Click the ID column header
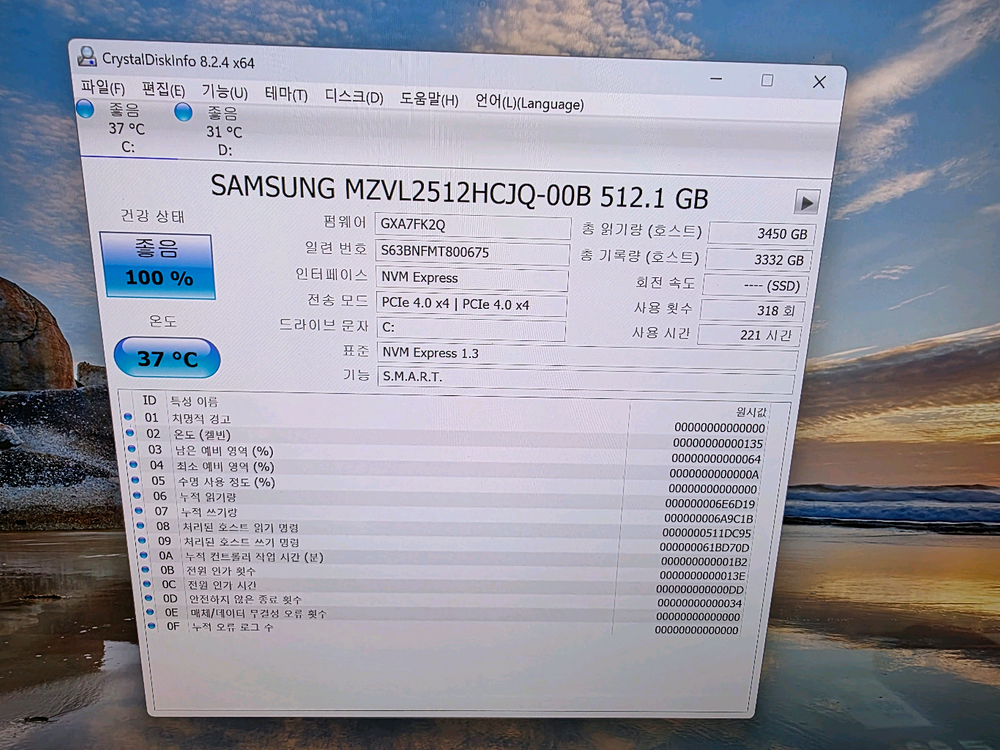 pyautogui.click(x=149, y=401)
